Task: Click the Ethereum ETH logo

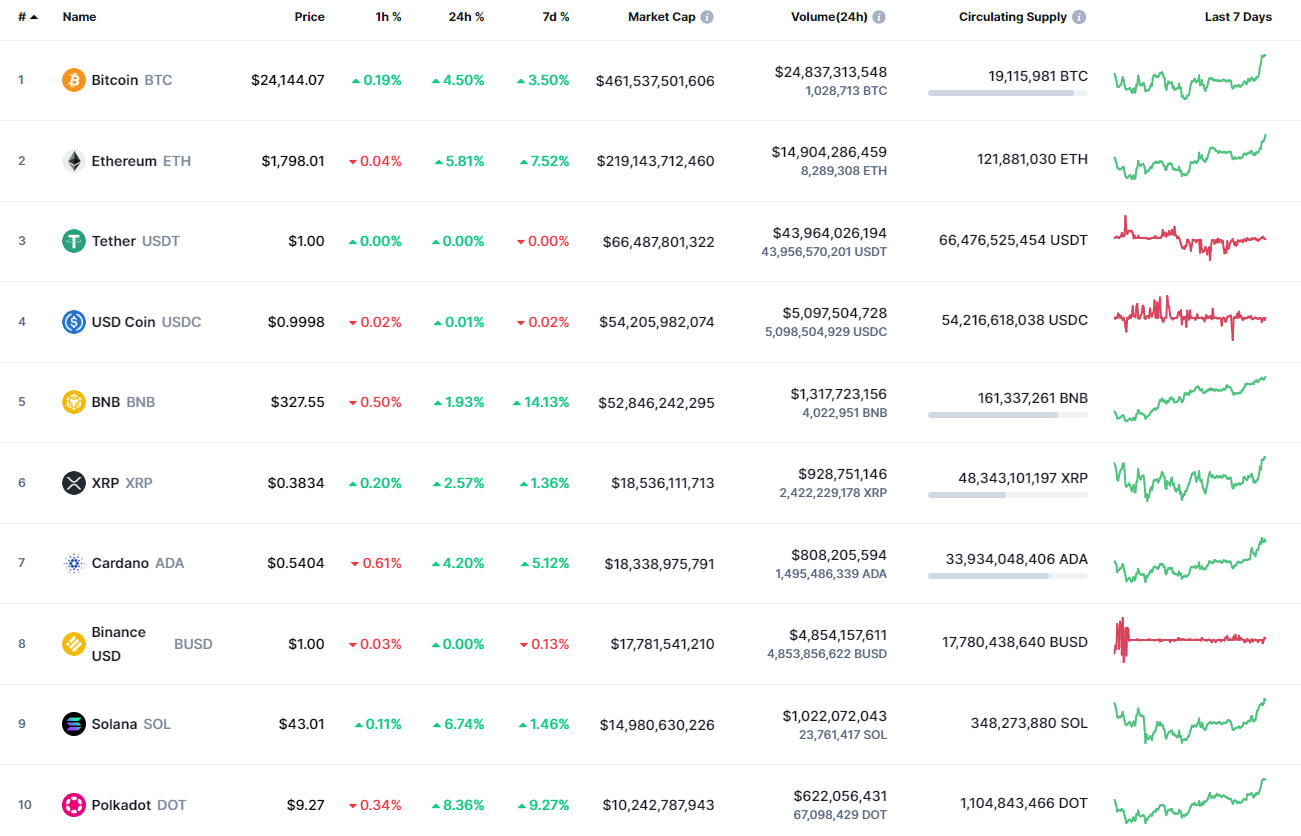Action: (x=73, y=160)
